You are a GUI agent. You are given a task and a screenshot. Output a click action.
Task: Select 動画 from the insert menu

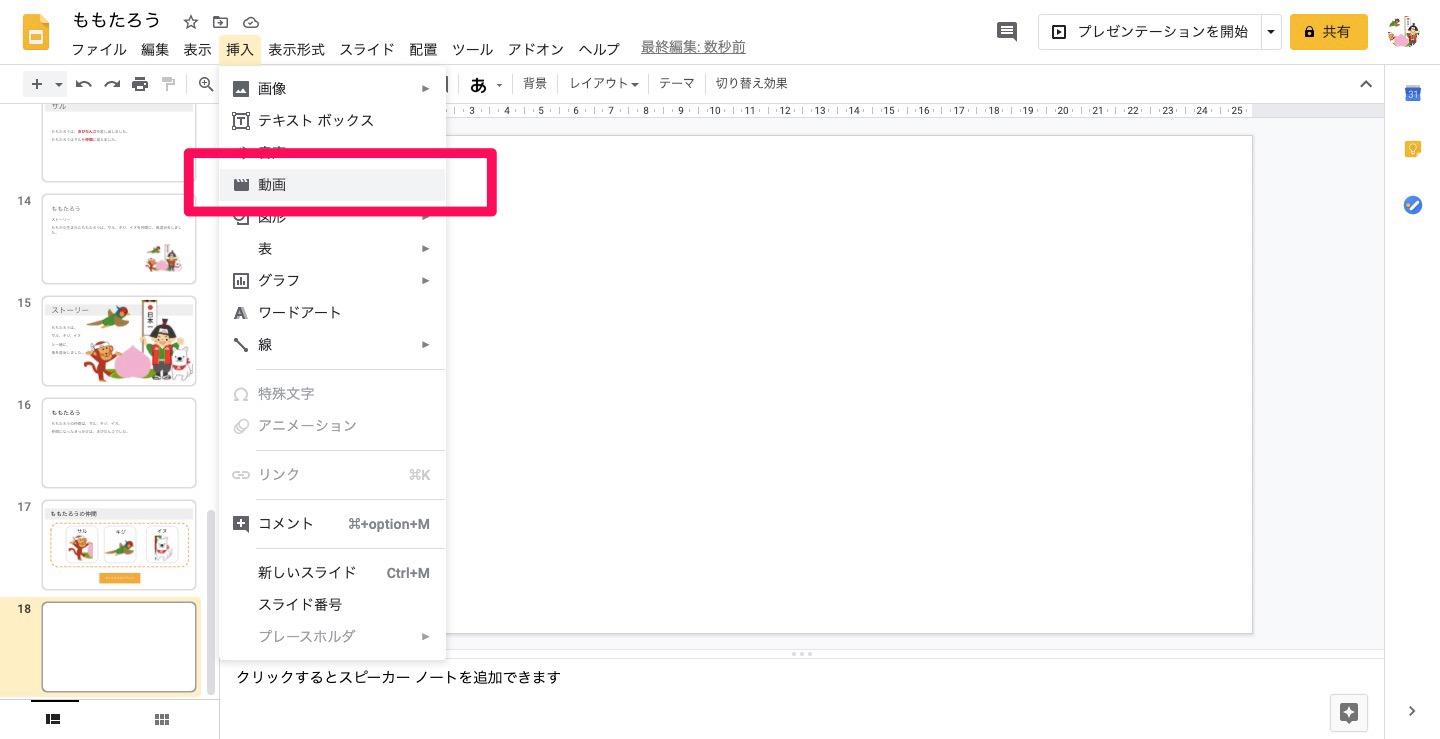click(272, 185)
